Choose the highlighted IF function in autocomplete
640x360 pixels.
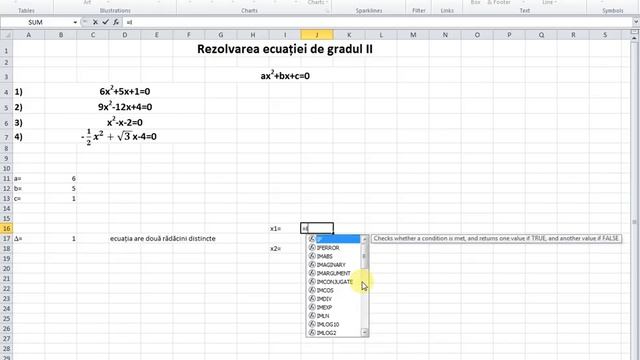[334, 239]
